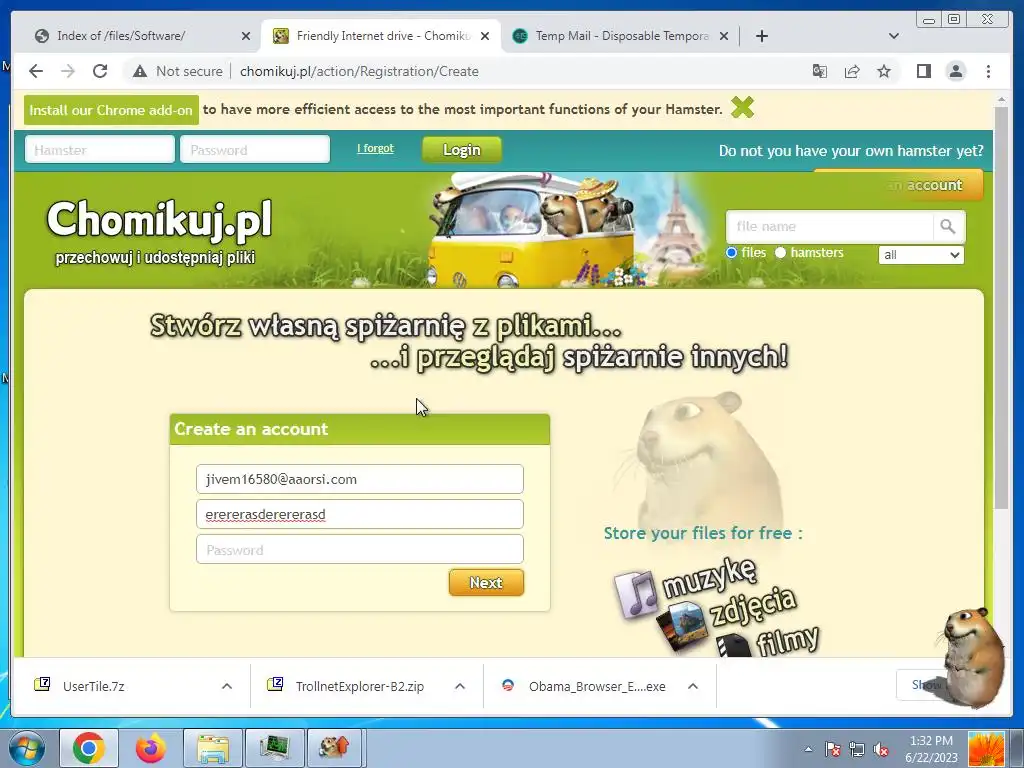1024x768 pixels.
Task: Select the hamsters search radio button
Action: click(780, 253)
